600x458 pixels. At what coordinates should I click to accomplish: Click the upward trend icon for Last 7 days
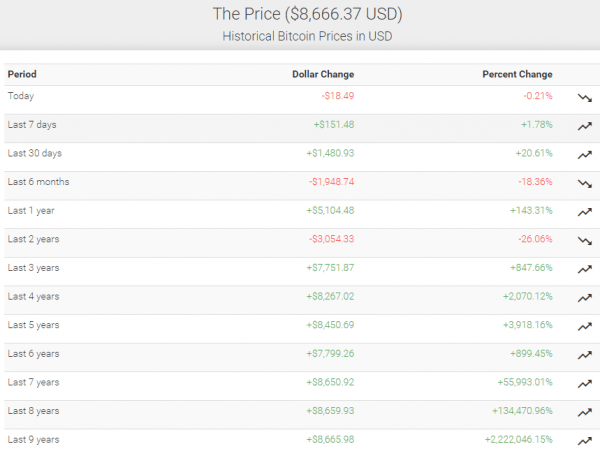585,126
